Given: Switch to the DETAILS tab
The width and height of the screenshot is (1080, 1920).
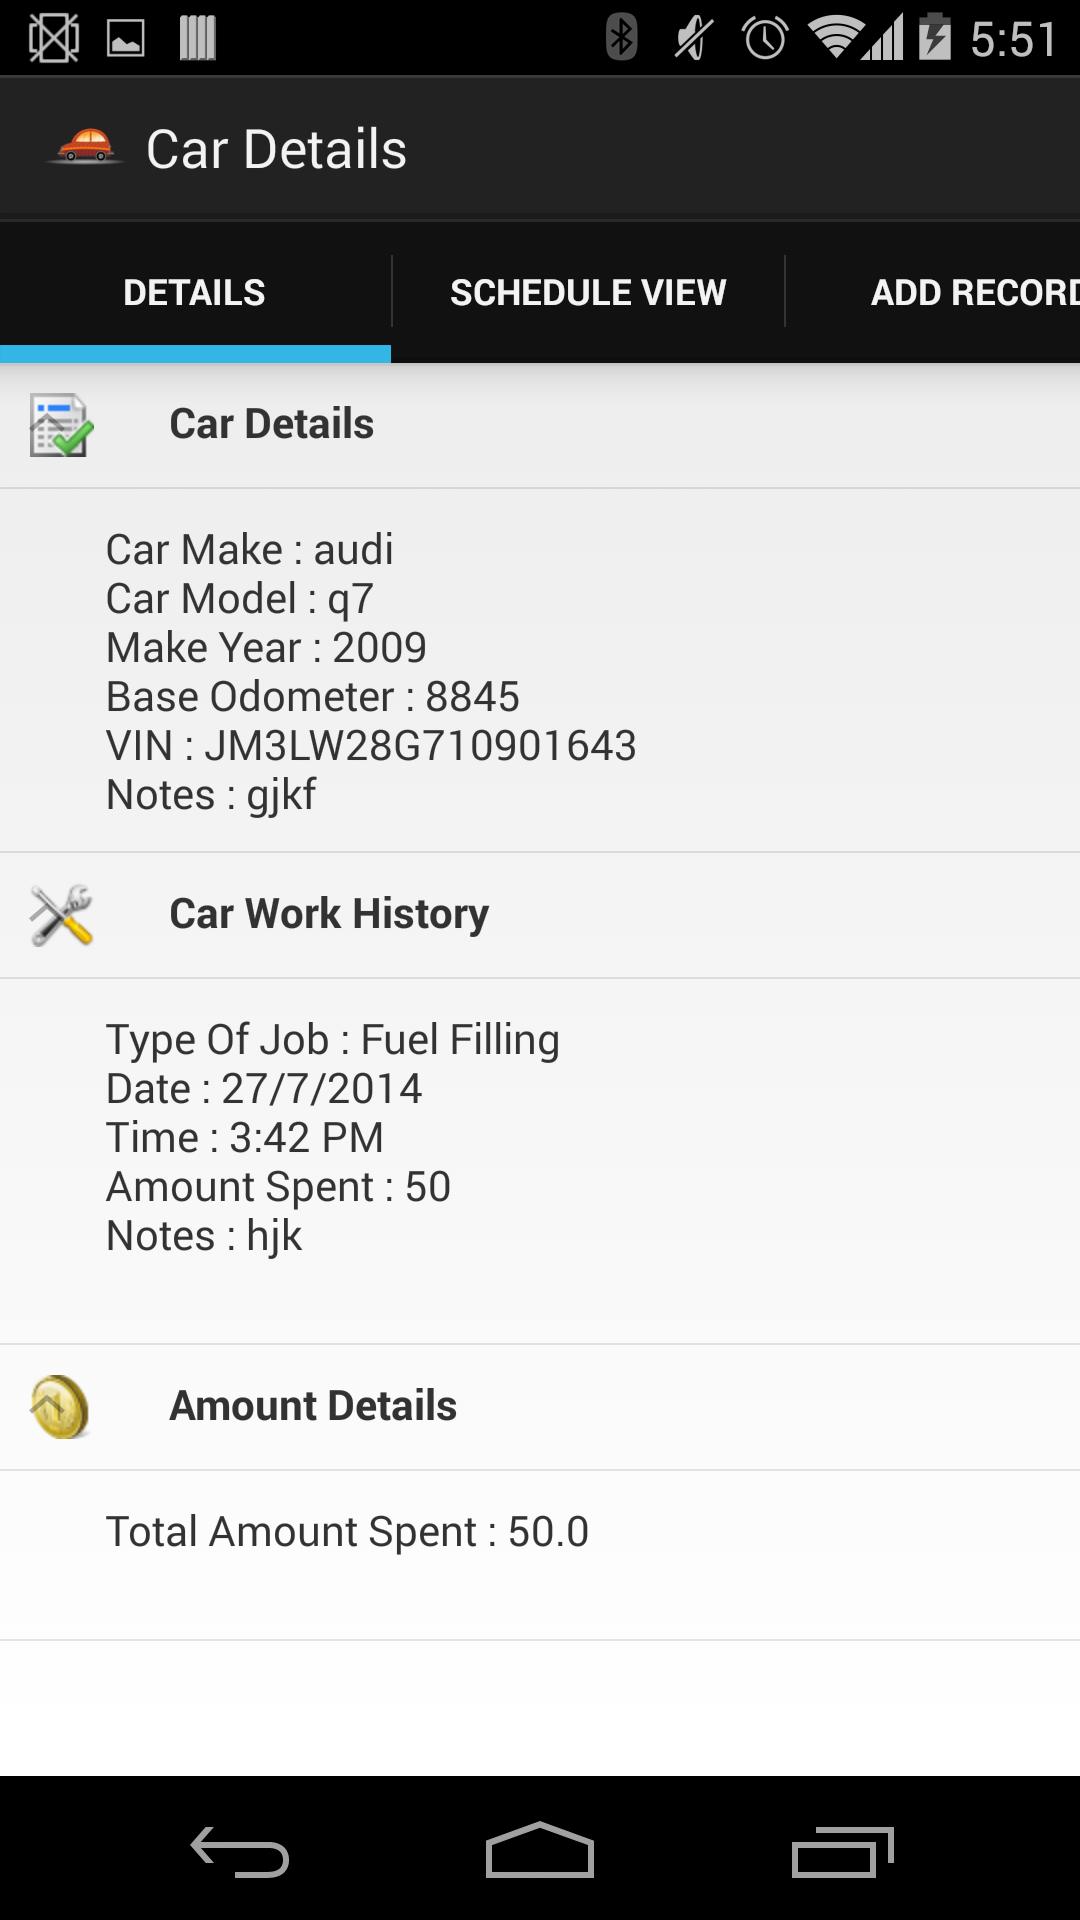Looking at the screenshot, I should [195, 292].
